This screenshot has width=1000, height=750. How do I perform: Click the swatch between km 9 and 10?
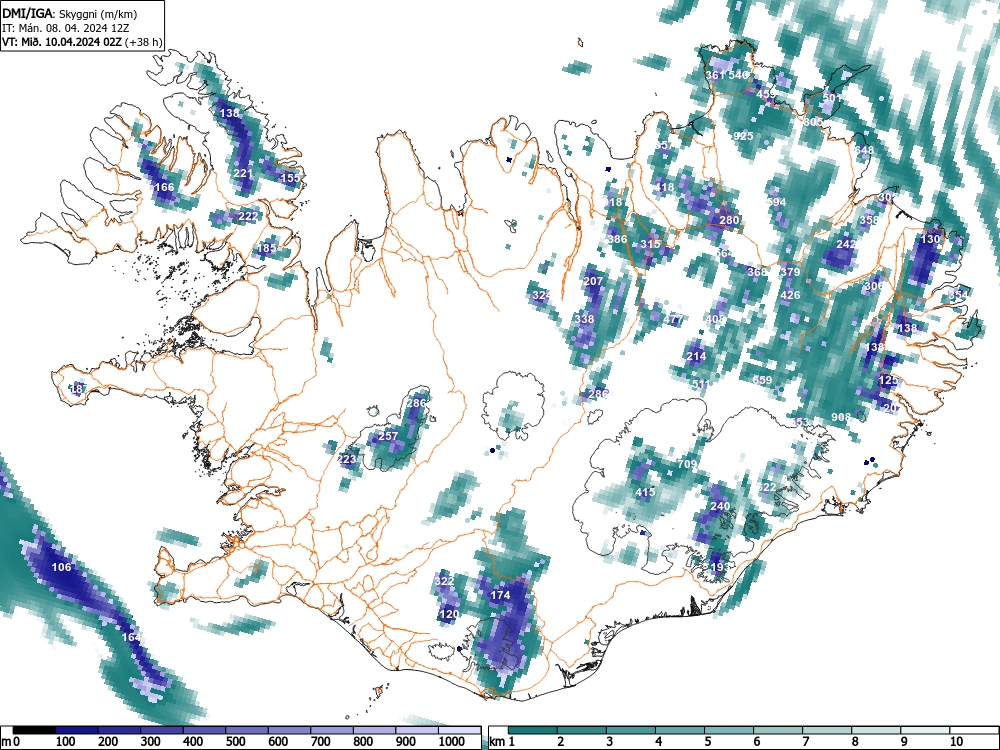(x=925, y=730)
